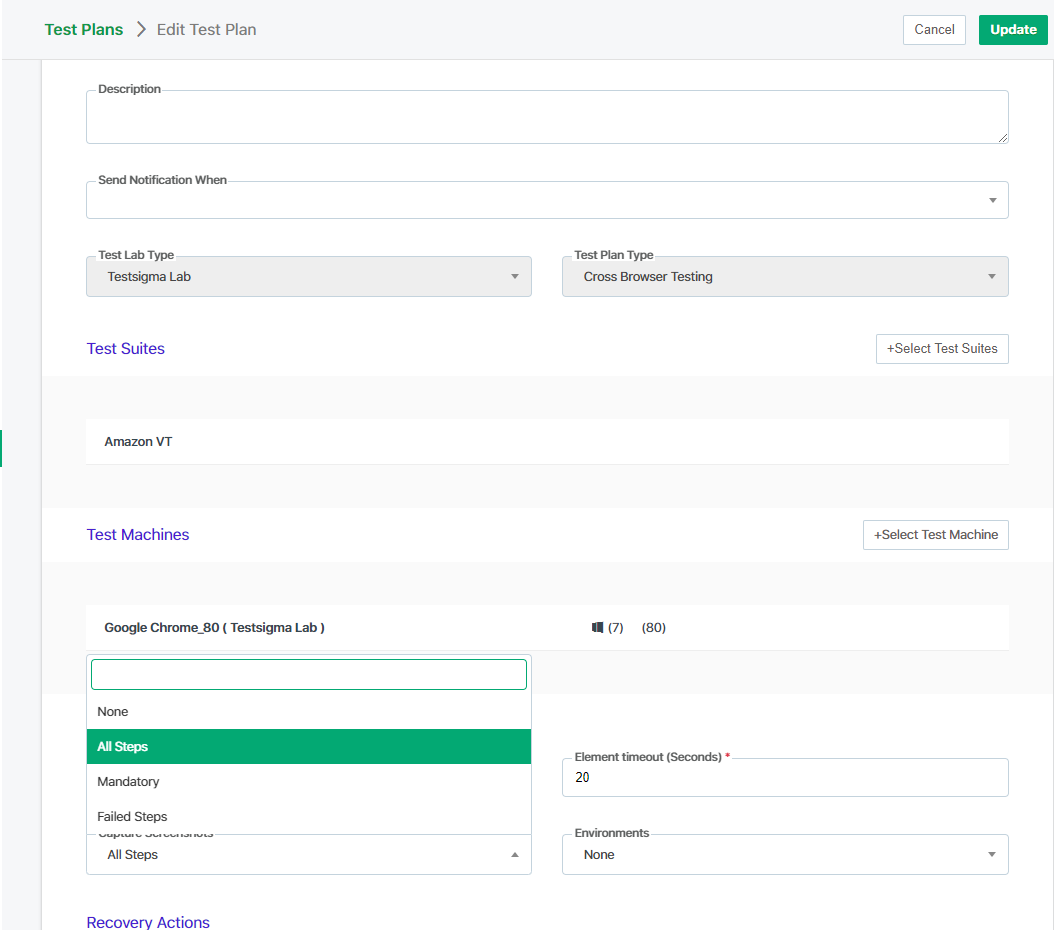Click +Select Test Machine button
The width and height of the screenshot is (1054, 930).
[x=936, y=535]
